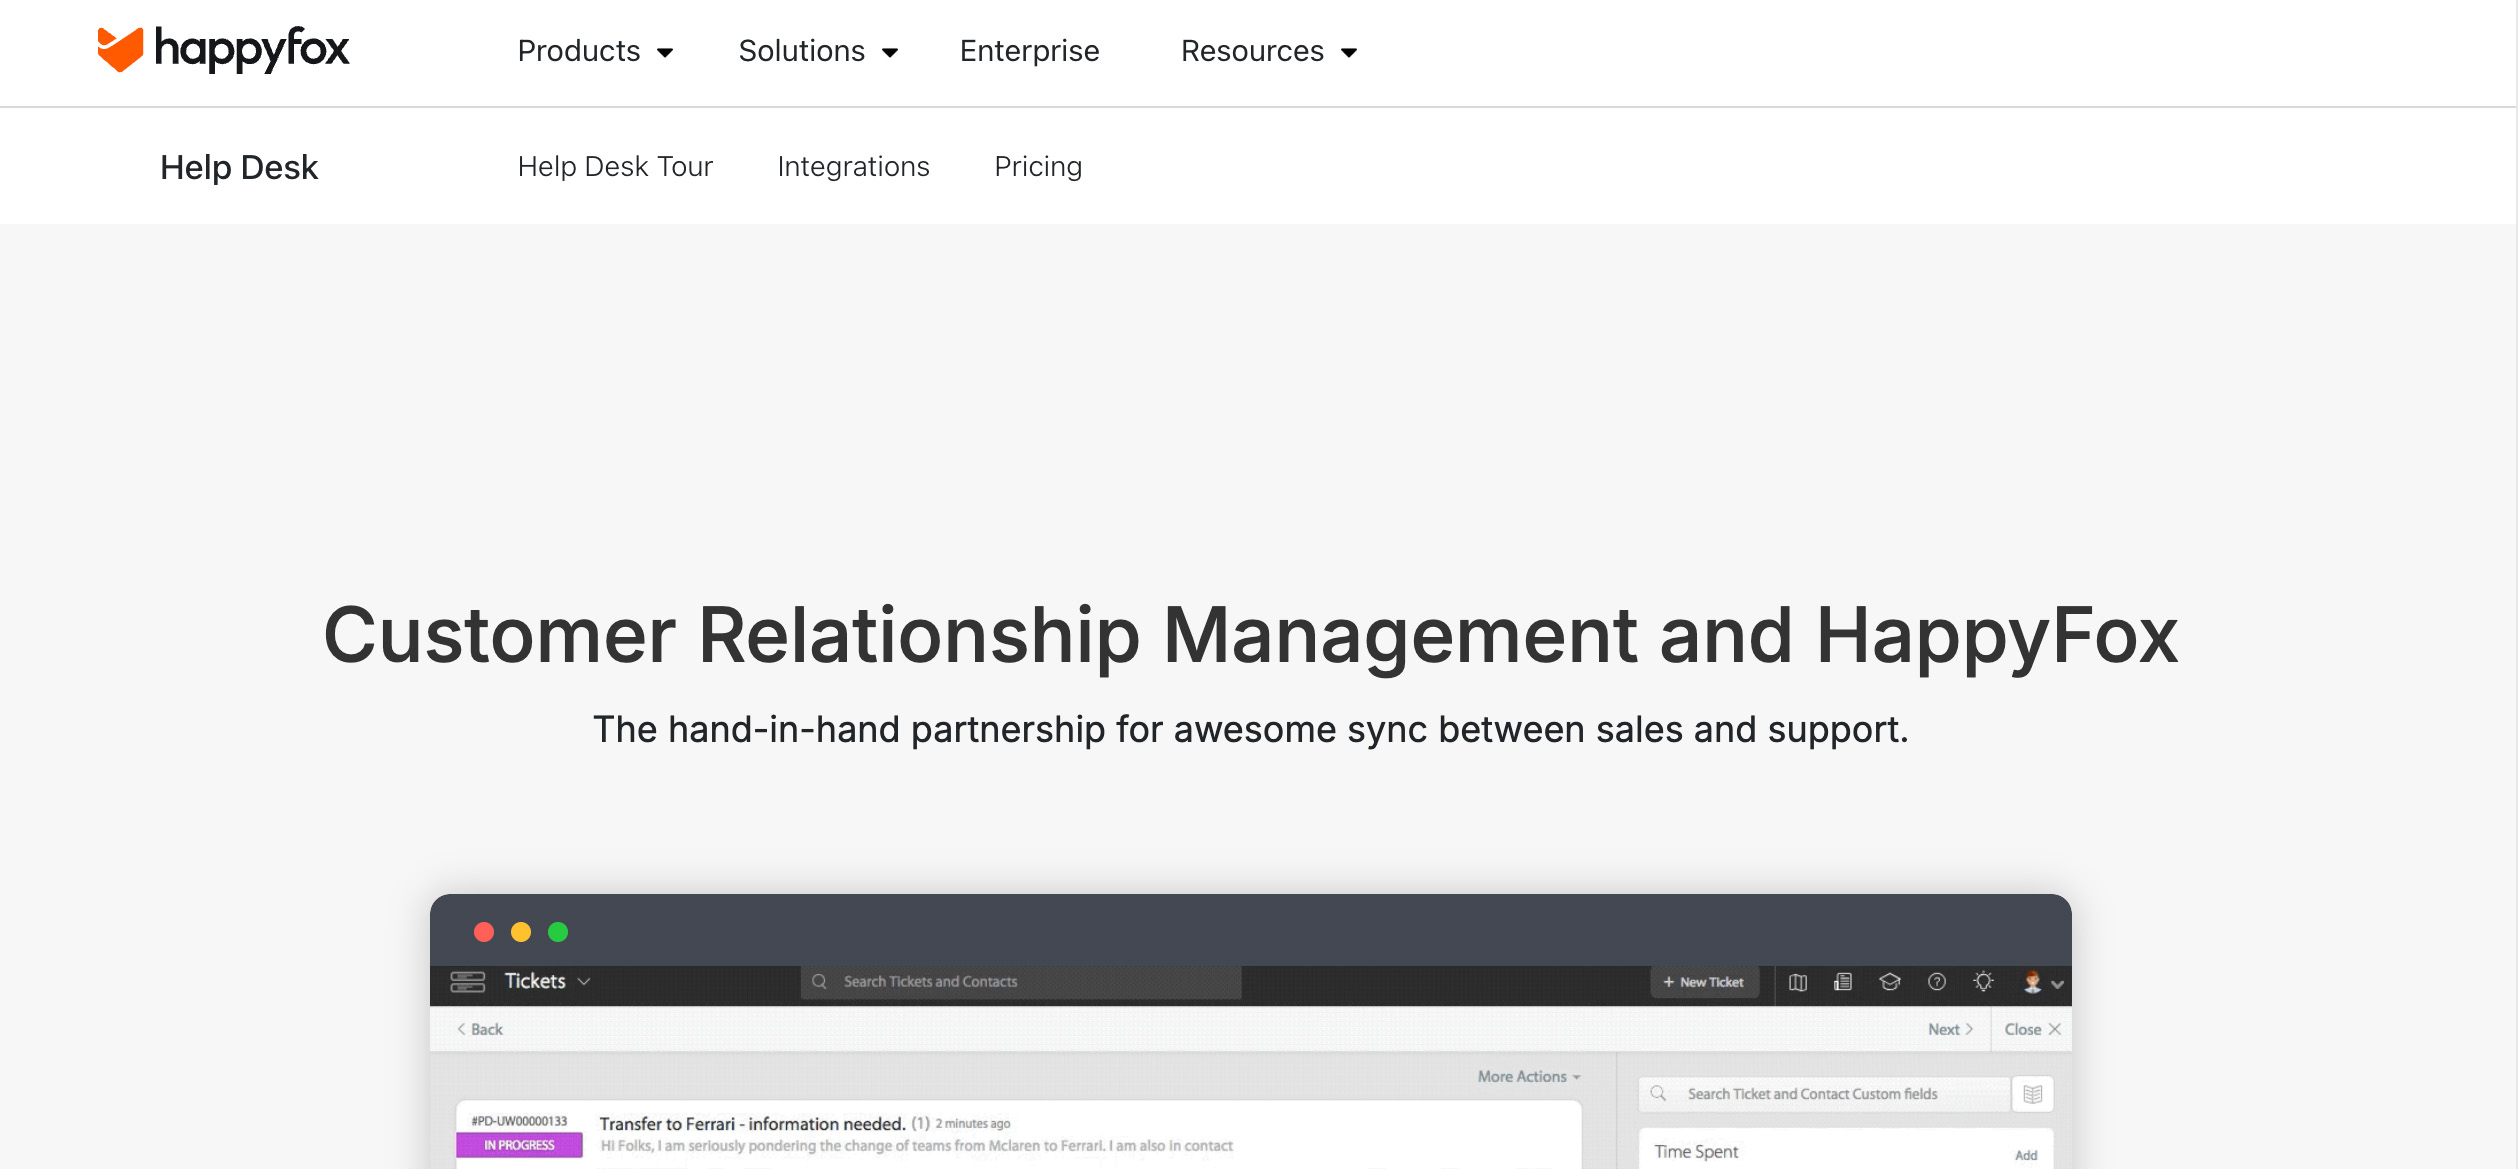Click Search Ticket and Contact Custom fields box
The height and width of the screenshot is (1169, 2518).
click(x=1824, y=1094)
